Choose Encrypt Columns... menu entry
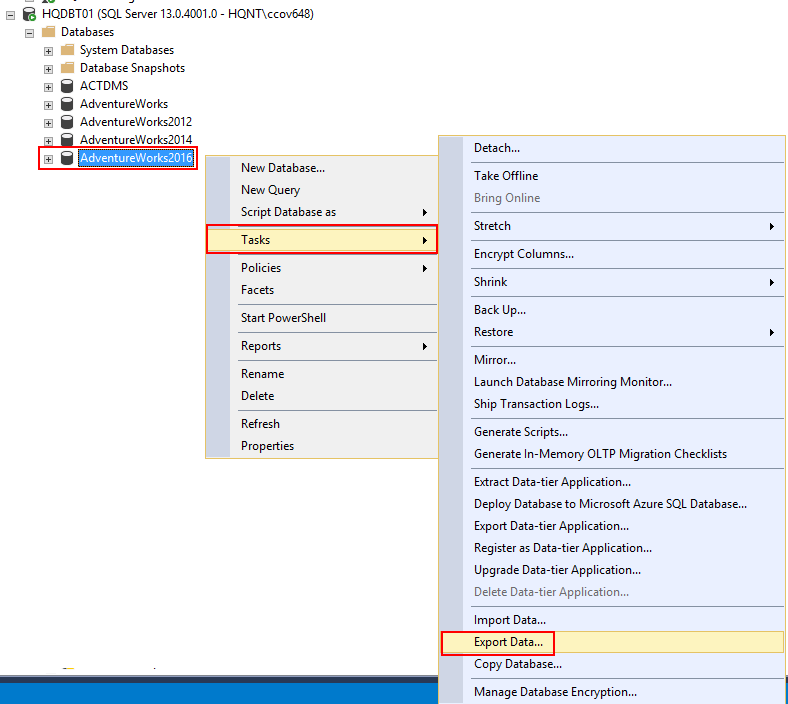The image size is (788, 704). (x=612, y=254)
